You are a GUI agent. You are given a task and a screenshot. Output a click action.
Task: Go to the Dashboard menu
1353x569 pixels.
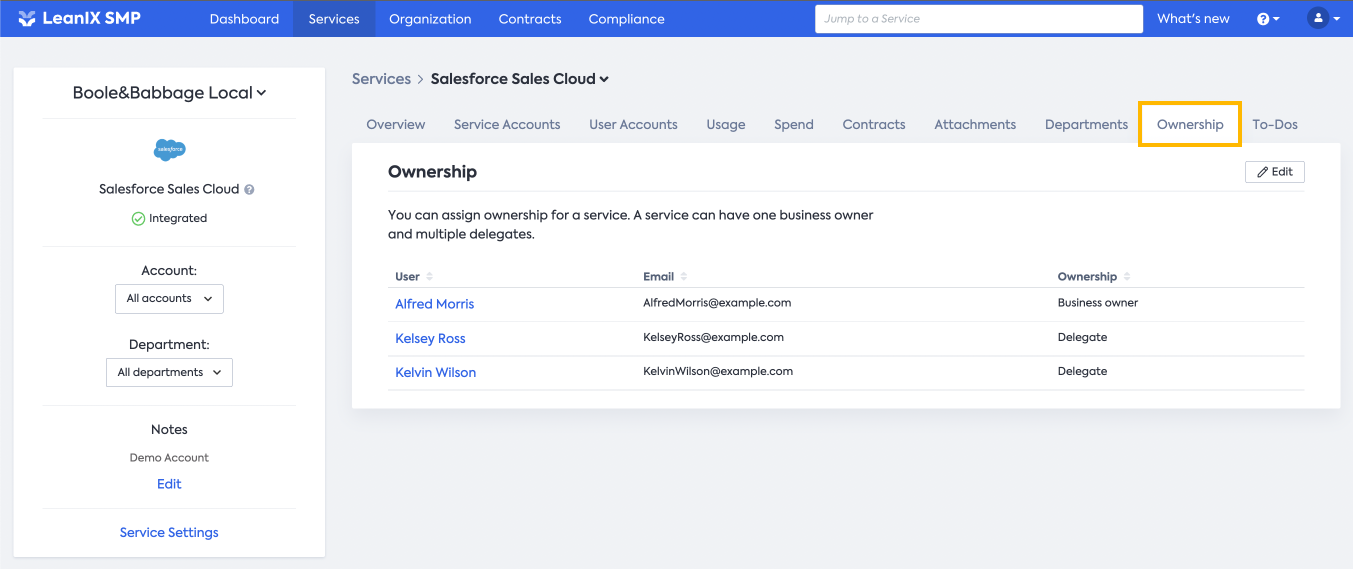pyautogui.click(x=244, y=19)
